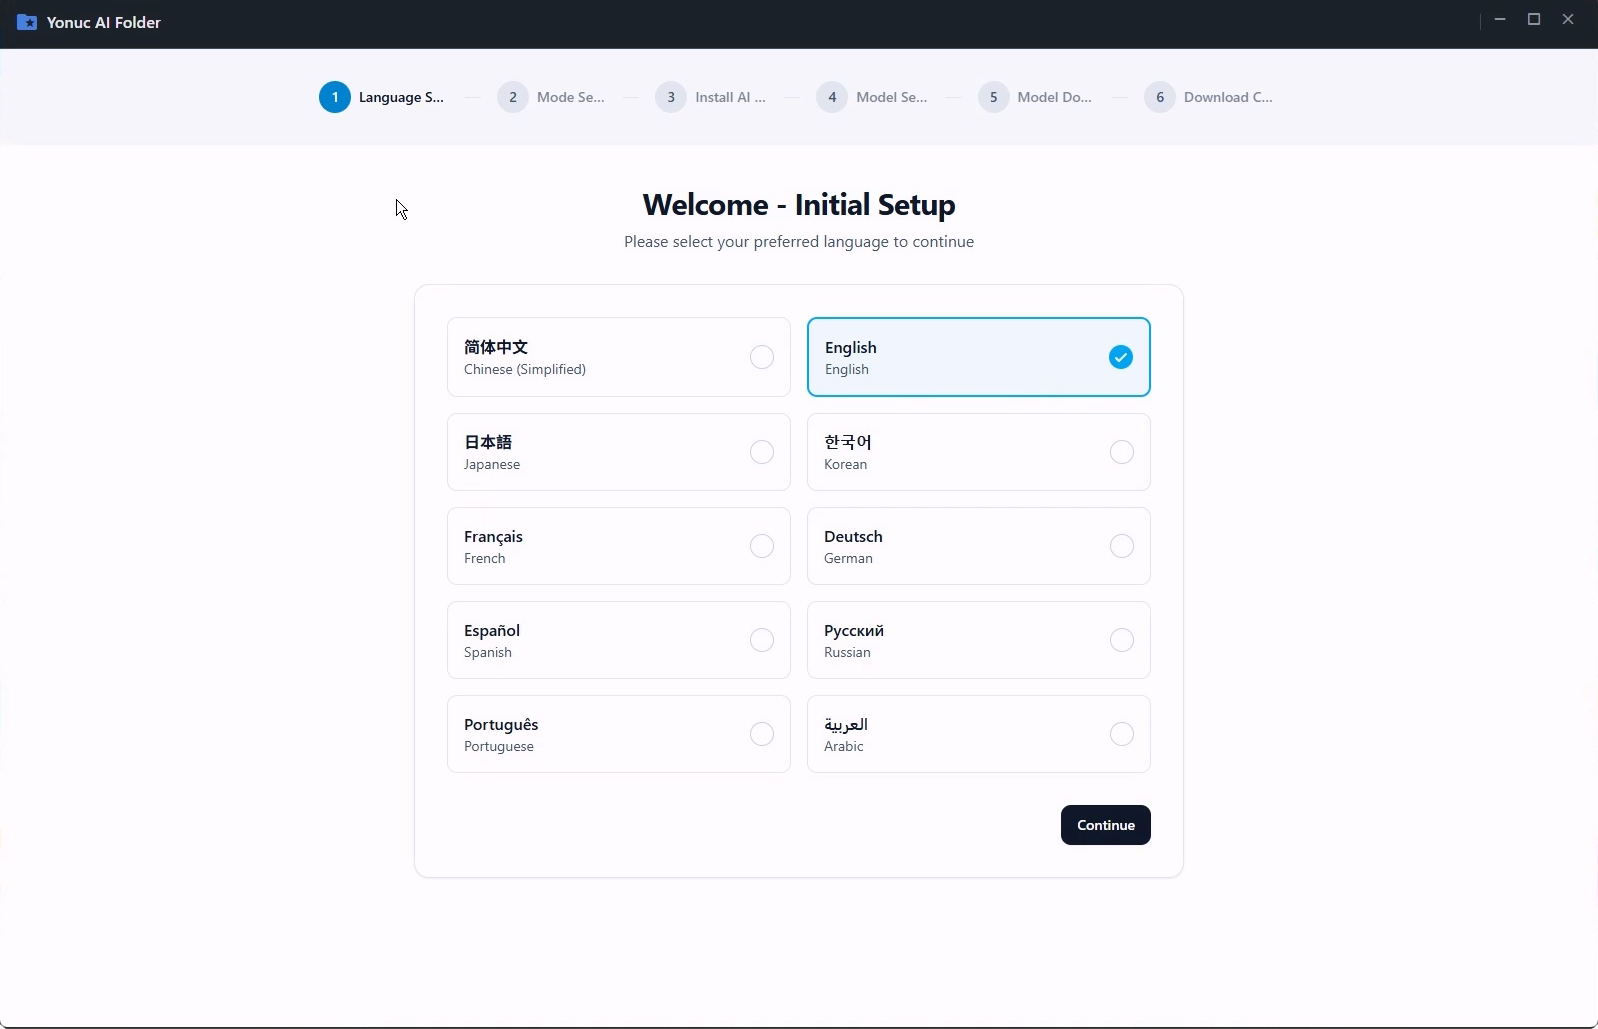Select the Chinese (Simplified) radio button
The width and height of the screenshot is (1598, 1029).
(x=762, y=357)
